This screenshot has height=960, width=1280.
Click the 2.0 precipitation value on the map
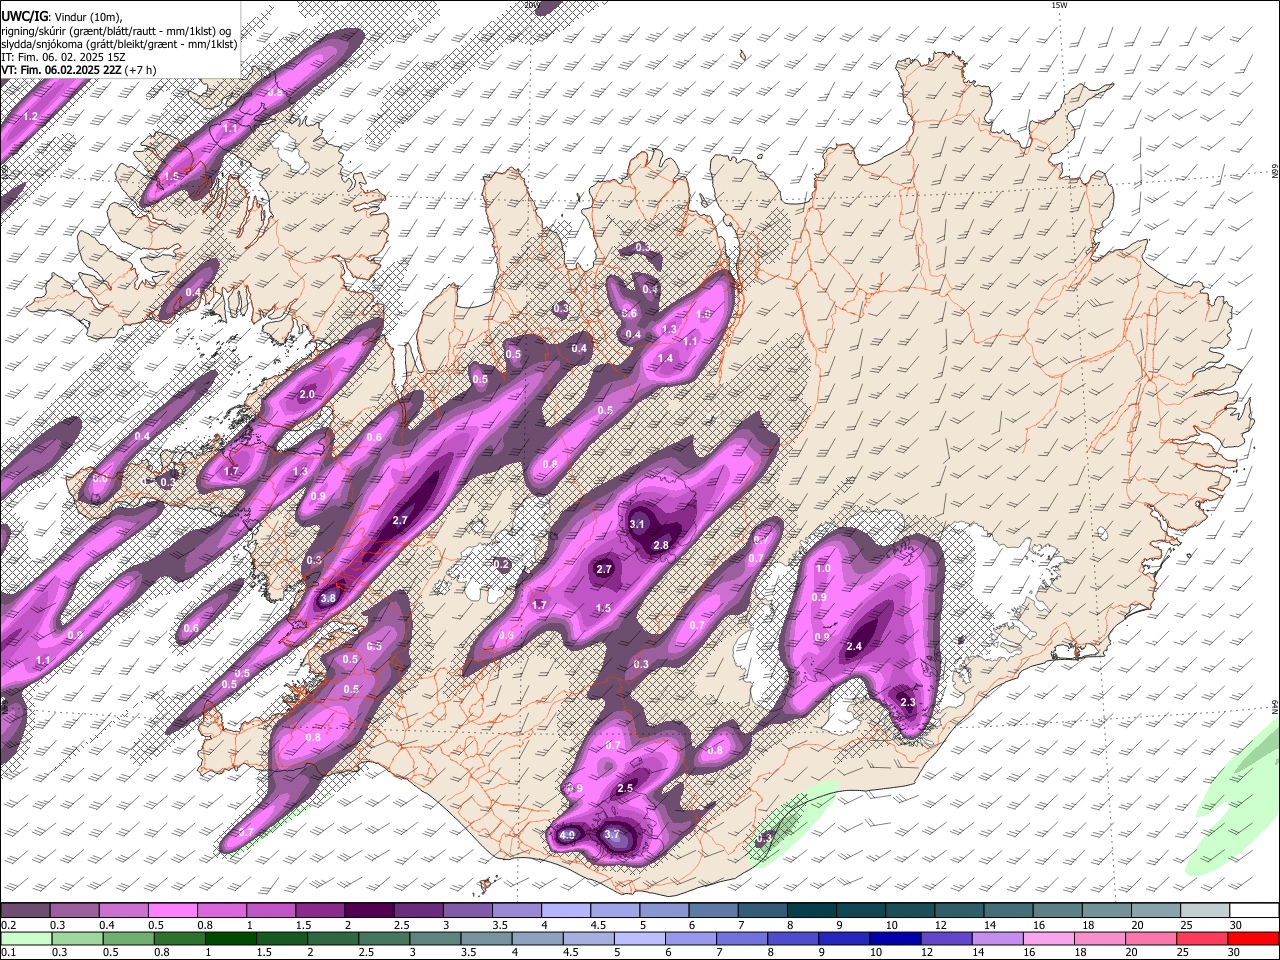pyautogui.click(x=307, y=395)
